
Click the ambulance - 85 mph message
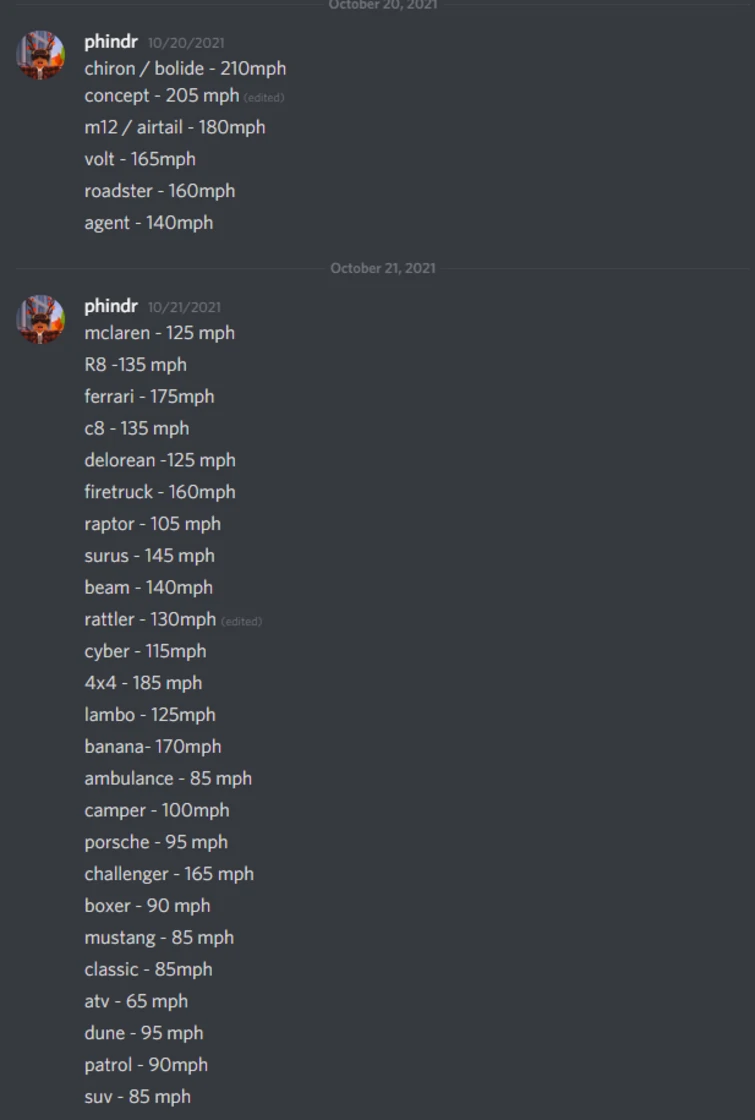[x=168, y=778]
